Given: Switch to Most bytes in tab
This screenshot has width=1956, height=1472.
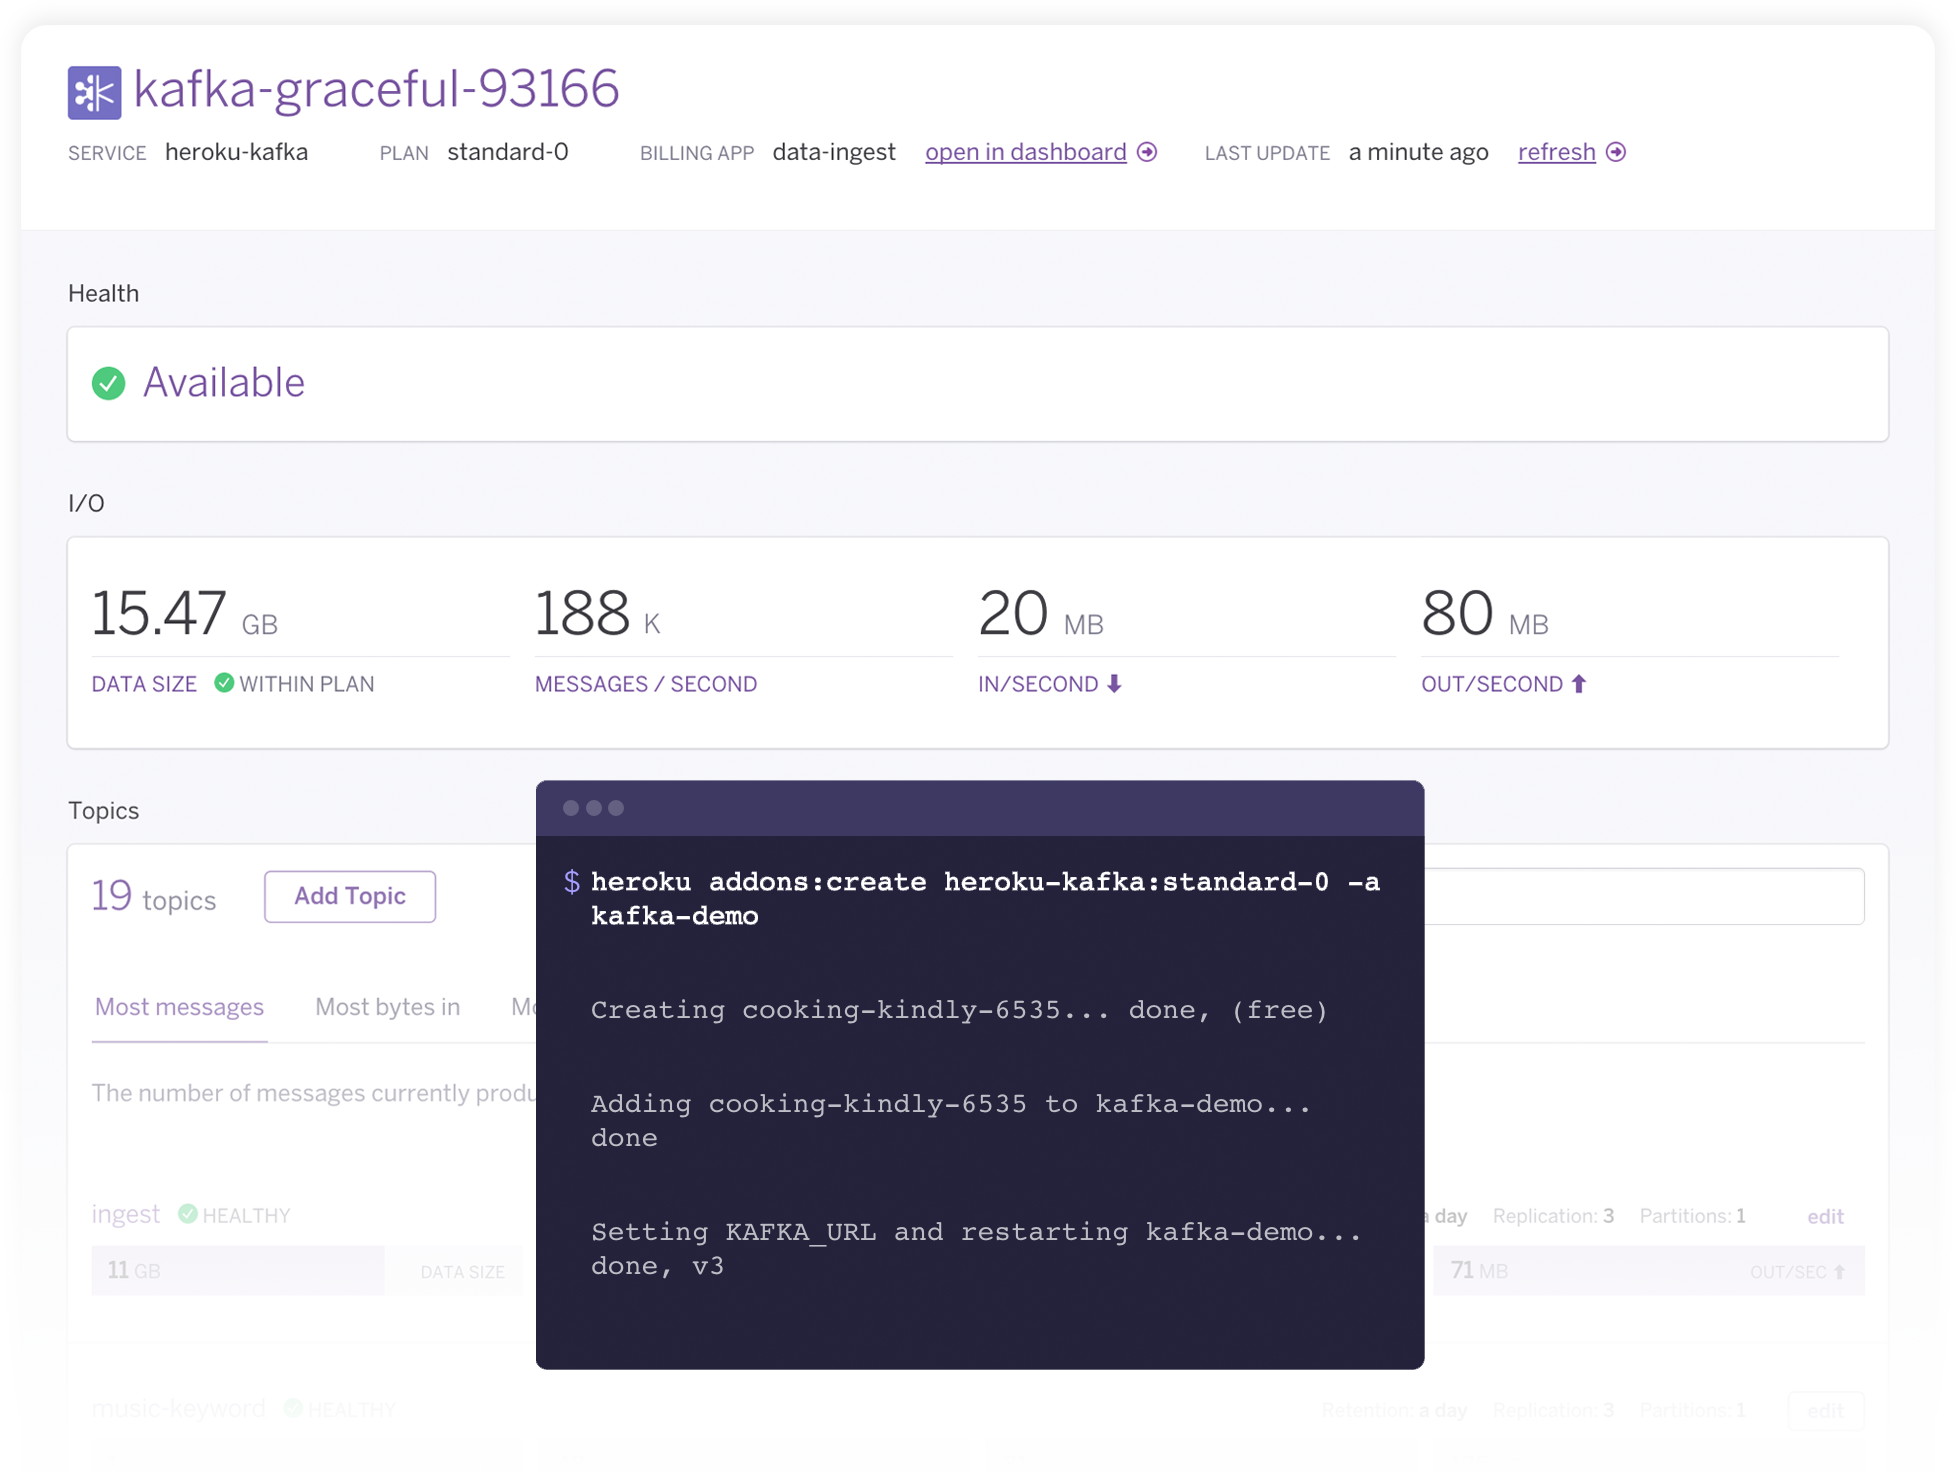Looking at the screenshot, I should pos(387,1007).
